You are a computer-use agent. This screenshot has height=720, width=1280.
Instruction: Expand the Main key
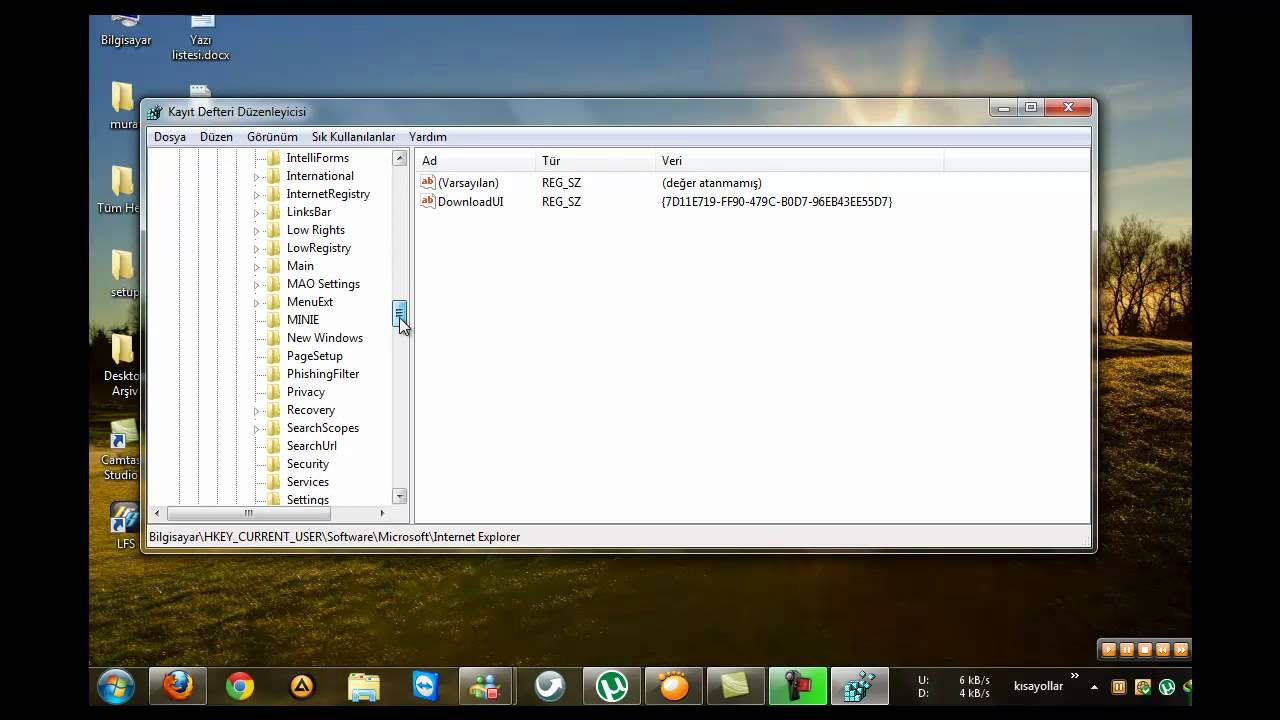tap(256, 267)
